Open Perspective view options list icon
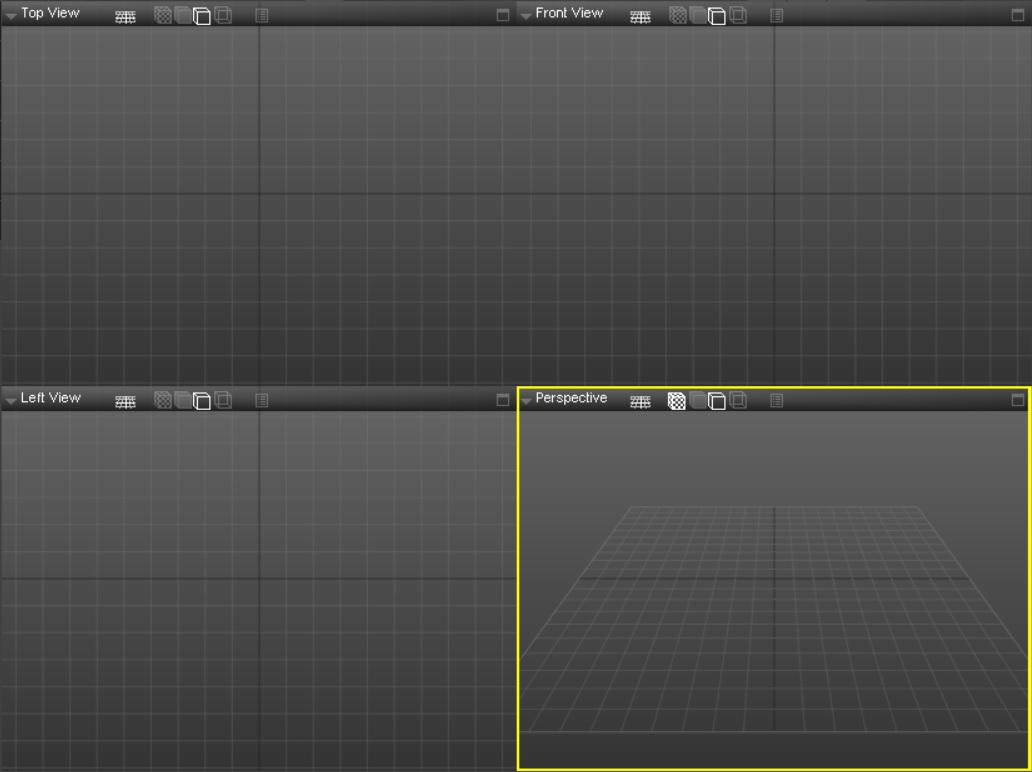 (777, 400)
